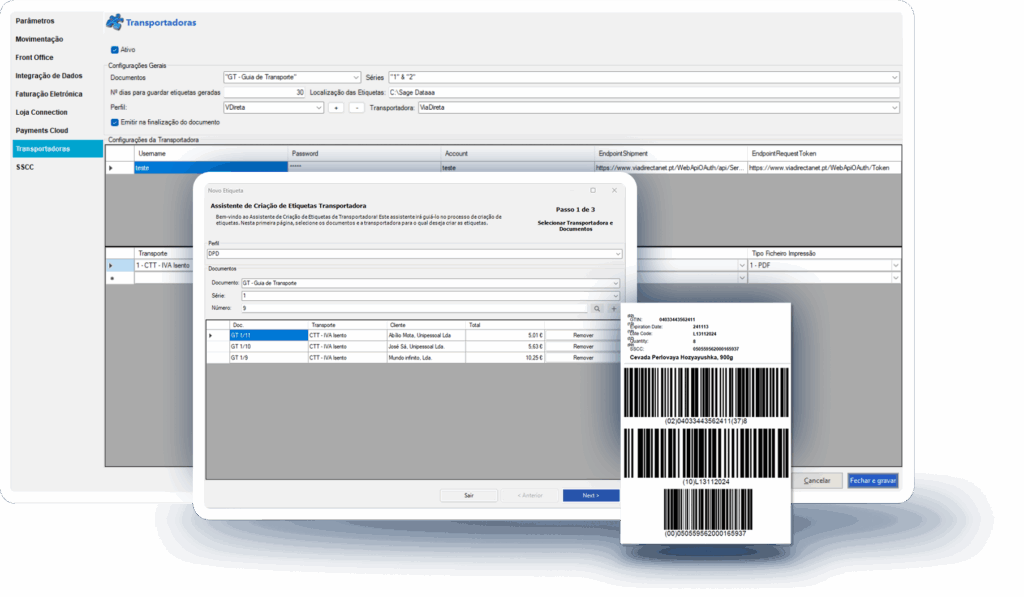The image size is (1024, 597).
Task: Open the Tipo Ficheiro Impressão '1 - PDF' dropdown
Action: [895, 266]
